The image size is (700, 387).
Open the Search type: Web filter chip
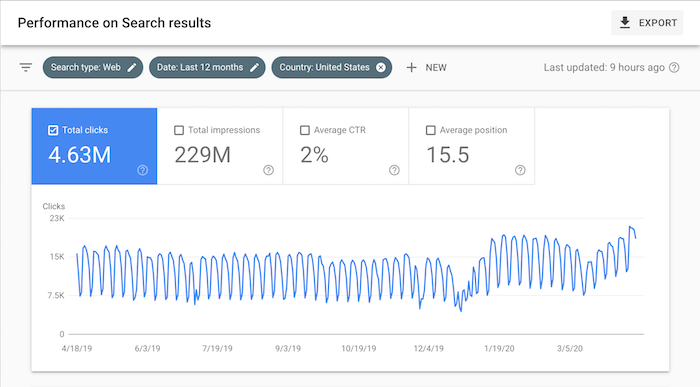[x=93, y=67]
